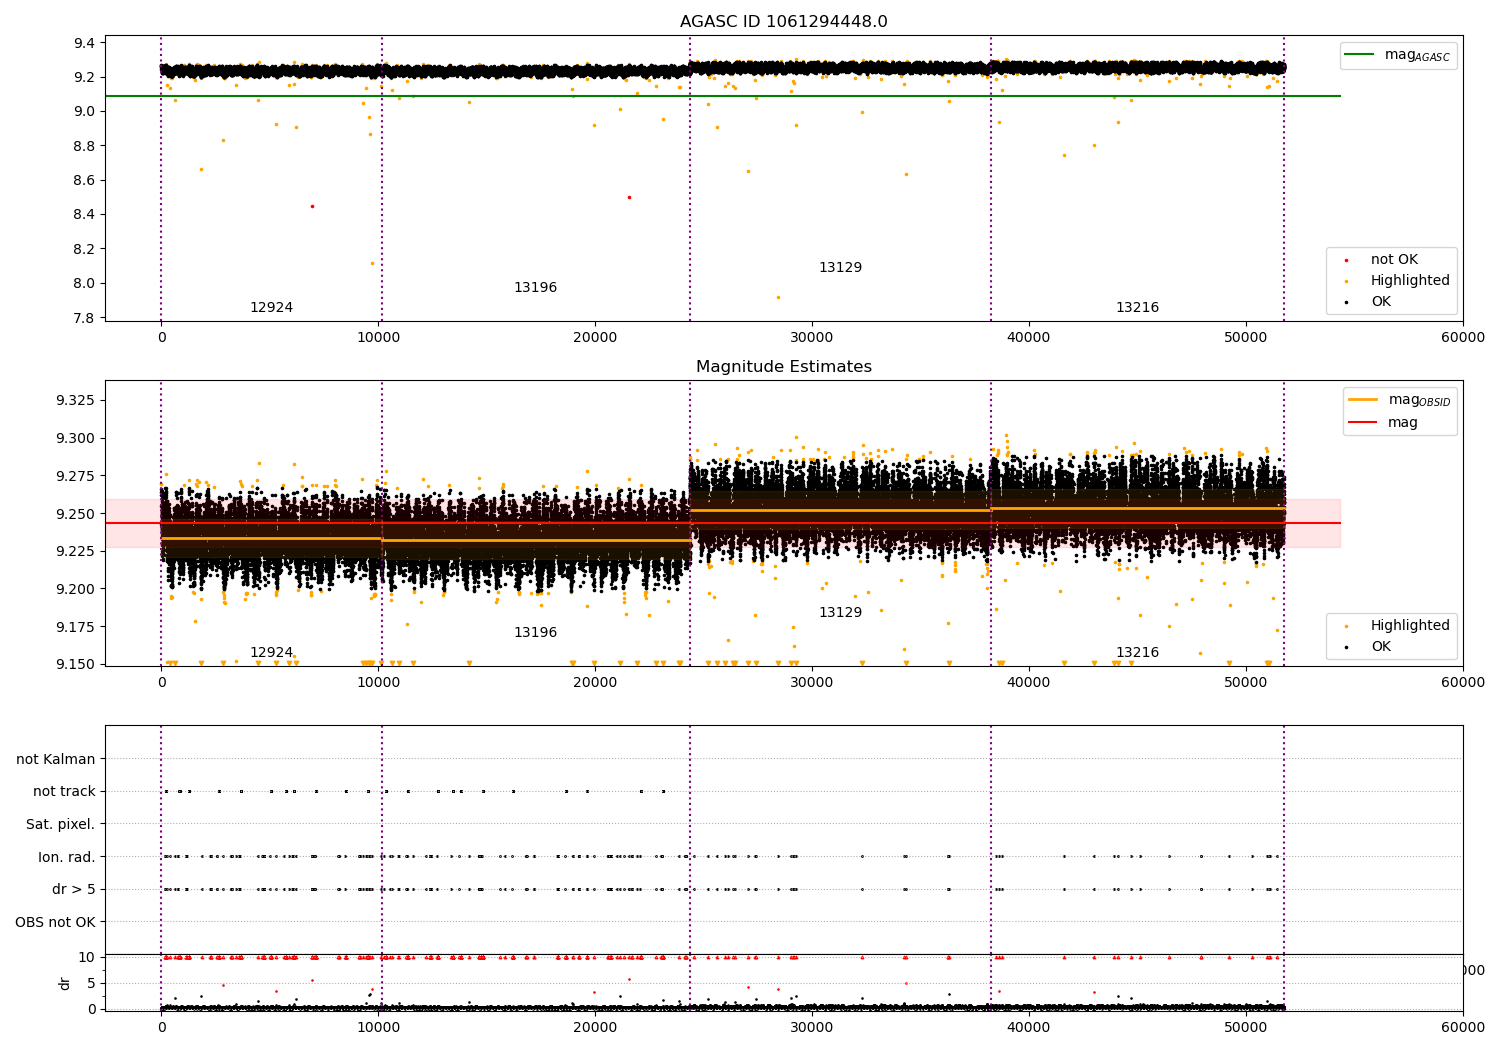Select the 'Sat. pixel.' row label
Image resolution: width=1500 pixels, height=1050 pixels.
click(x=61, y=824)
